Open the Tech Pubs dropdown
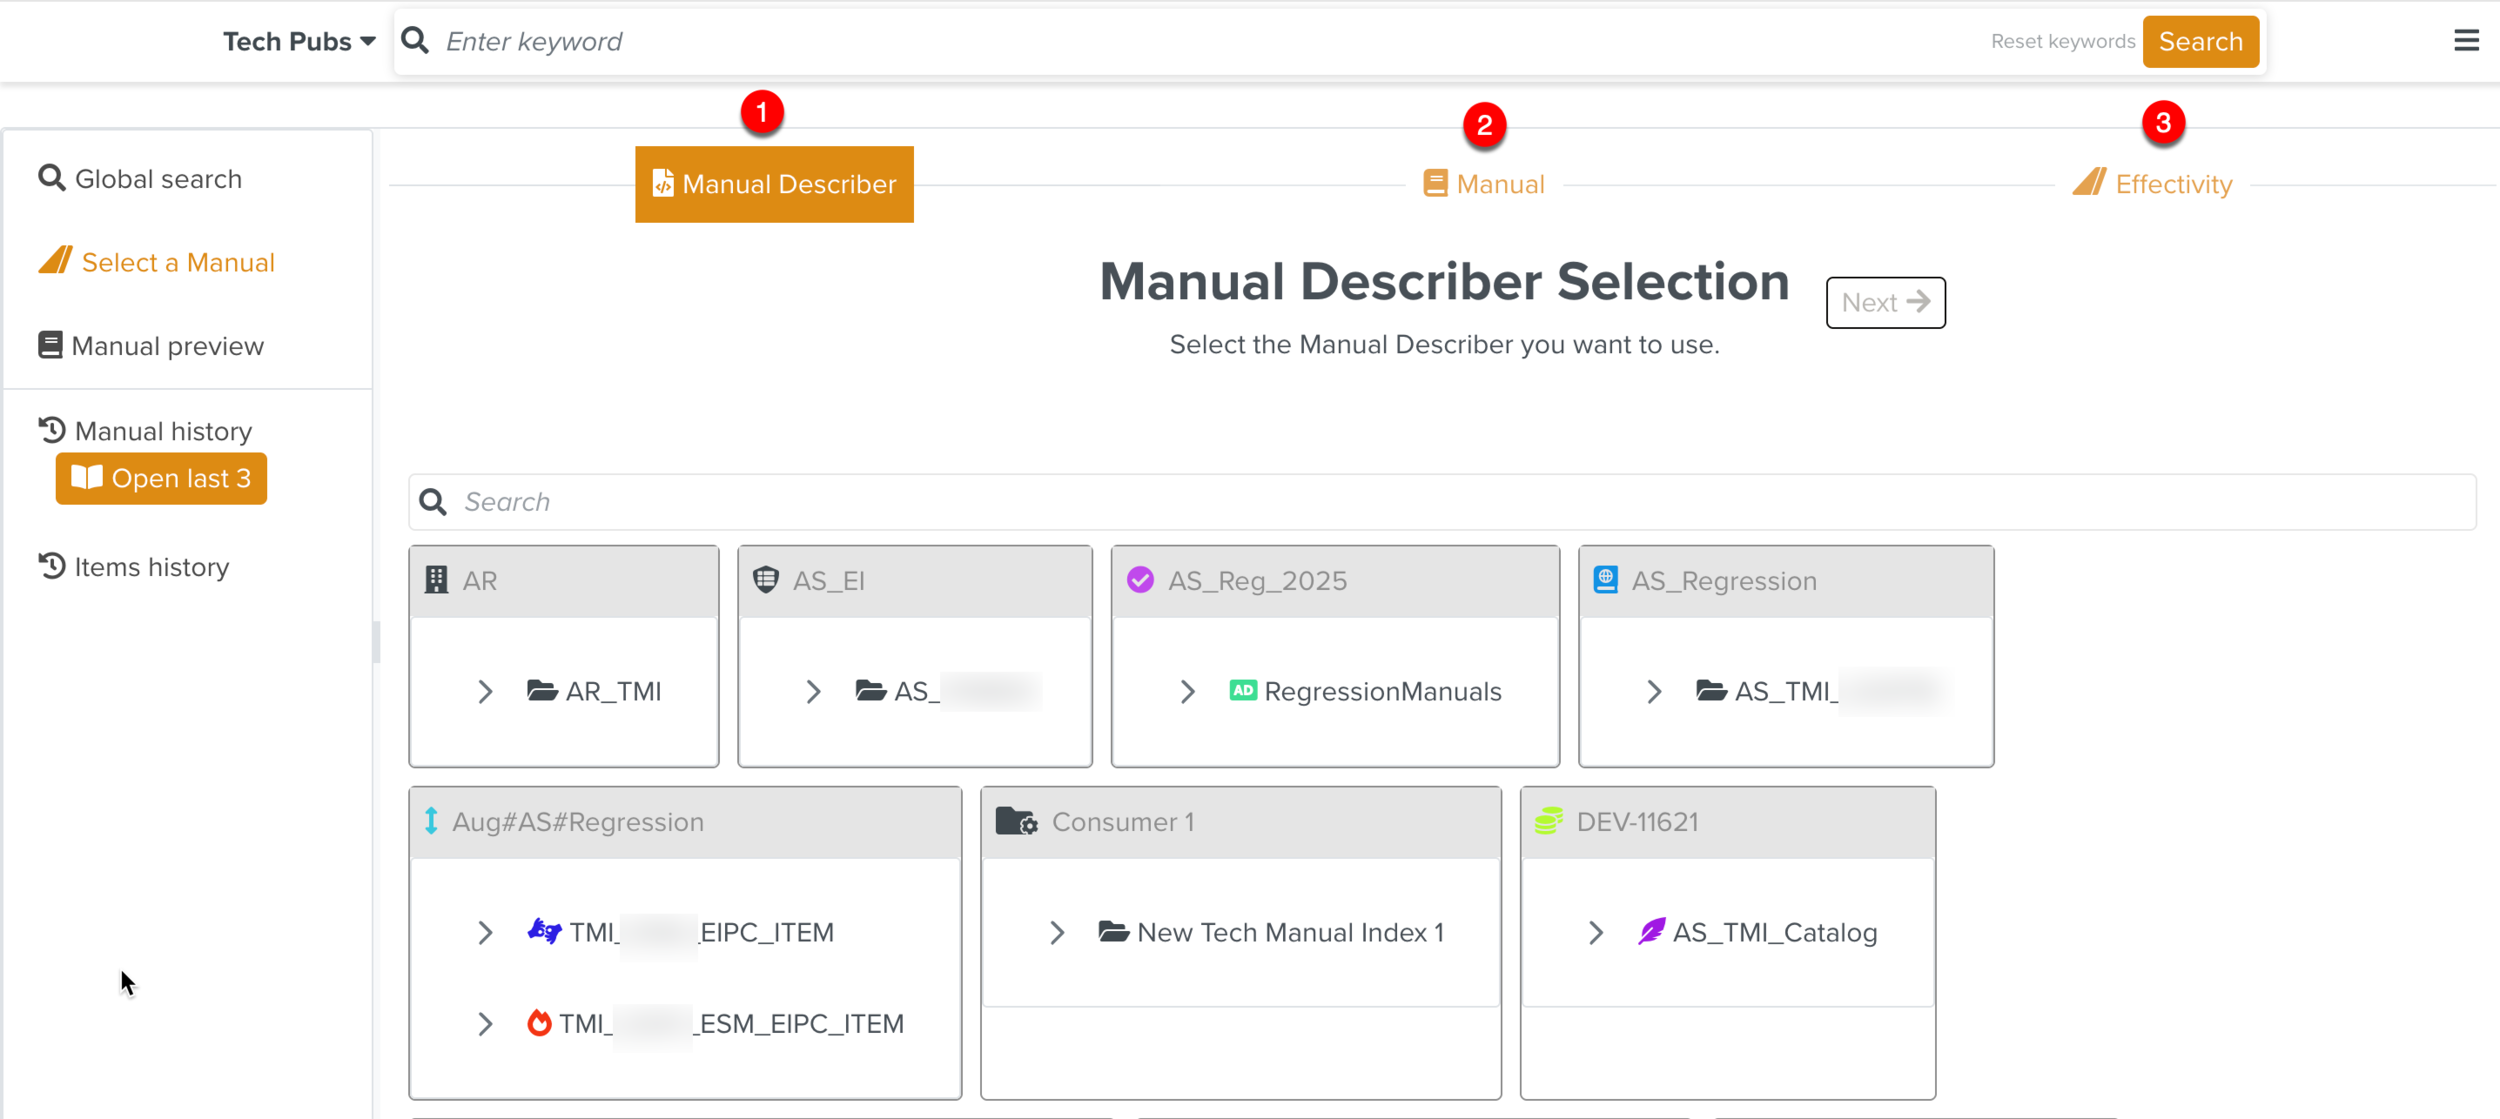 point(298,41)
